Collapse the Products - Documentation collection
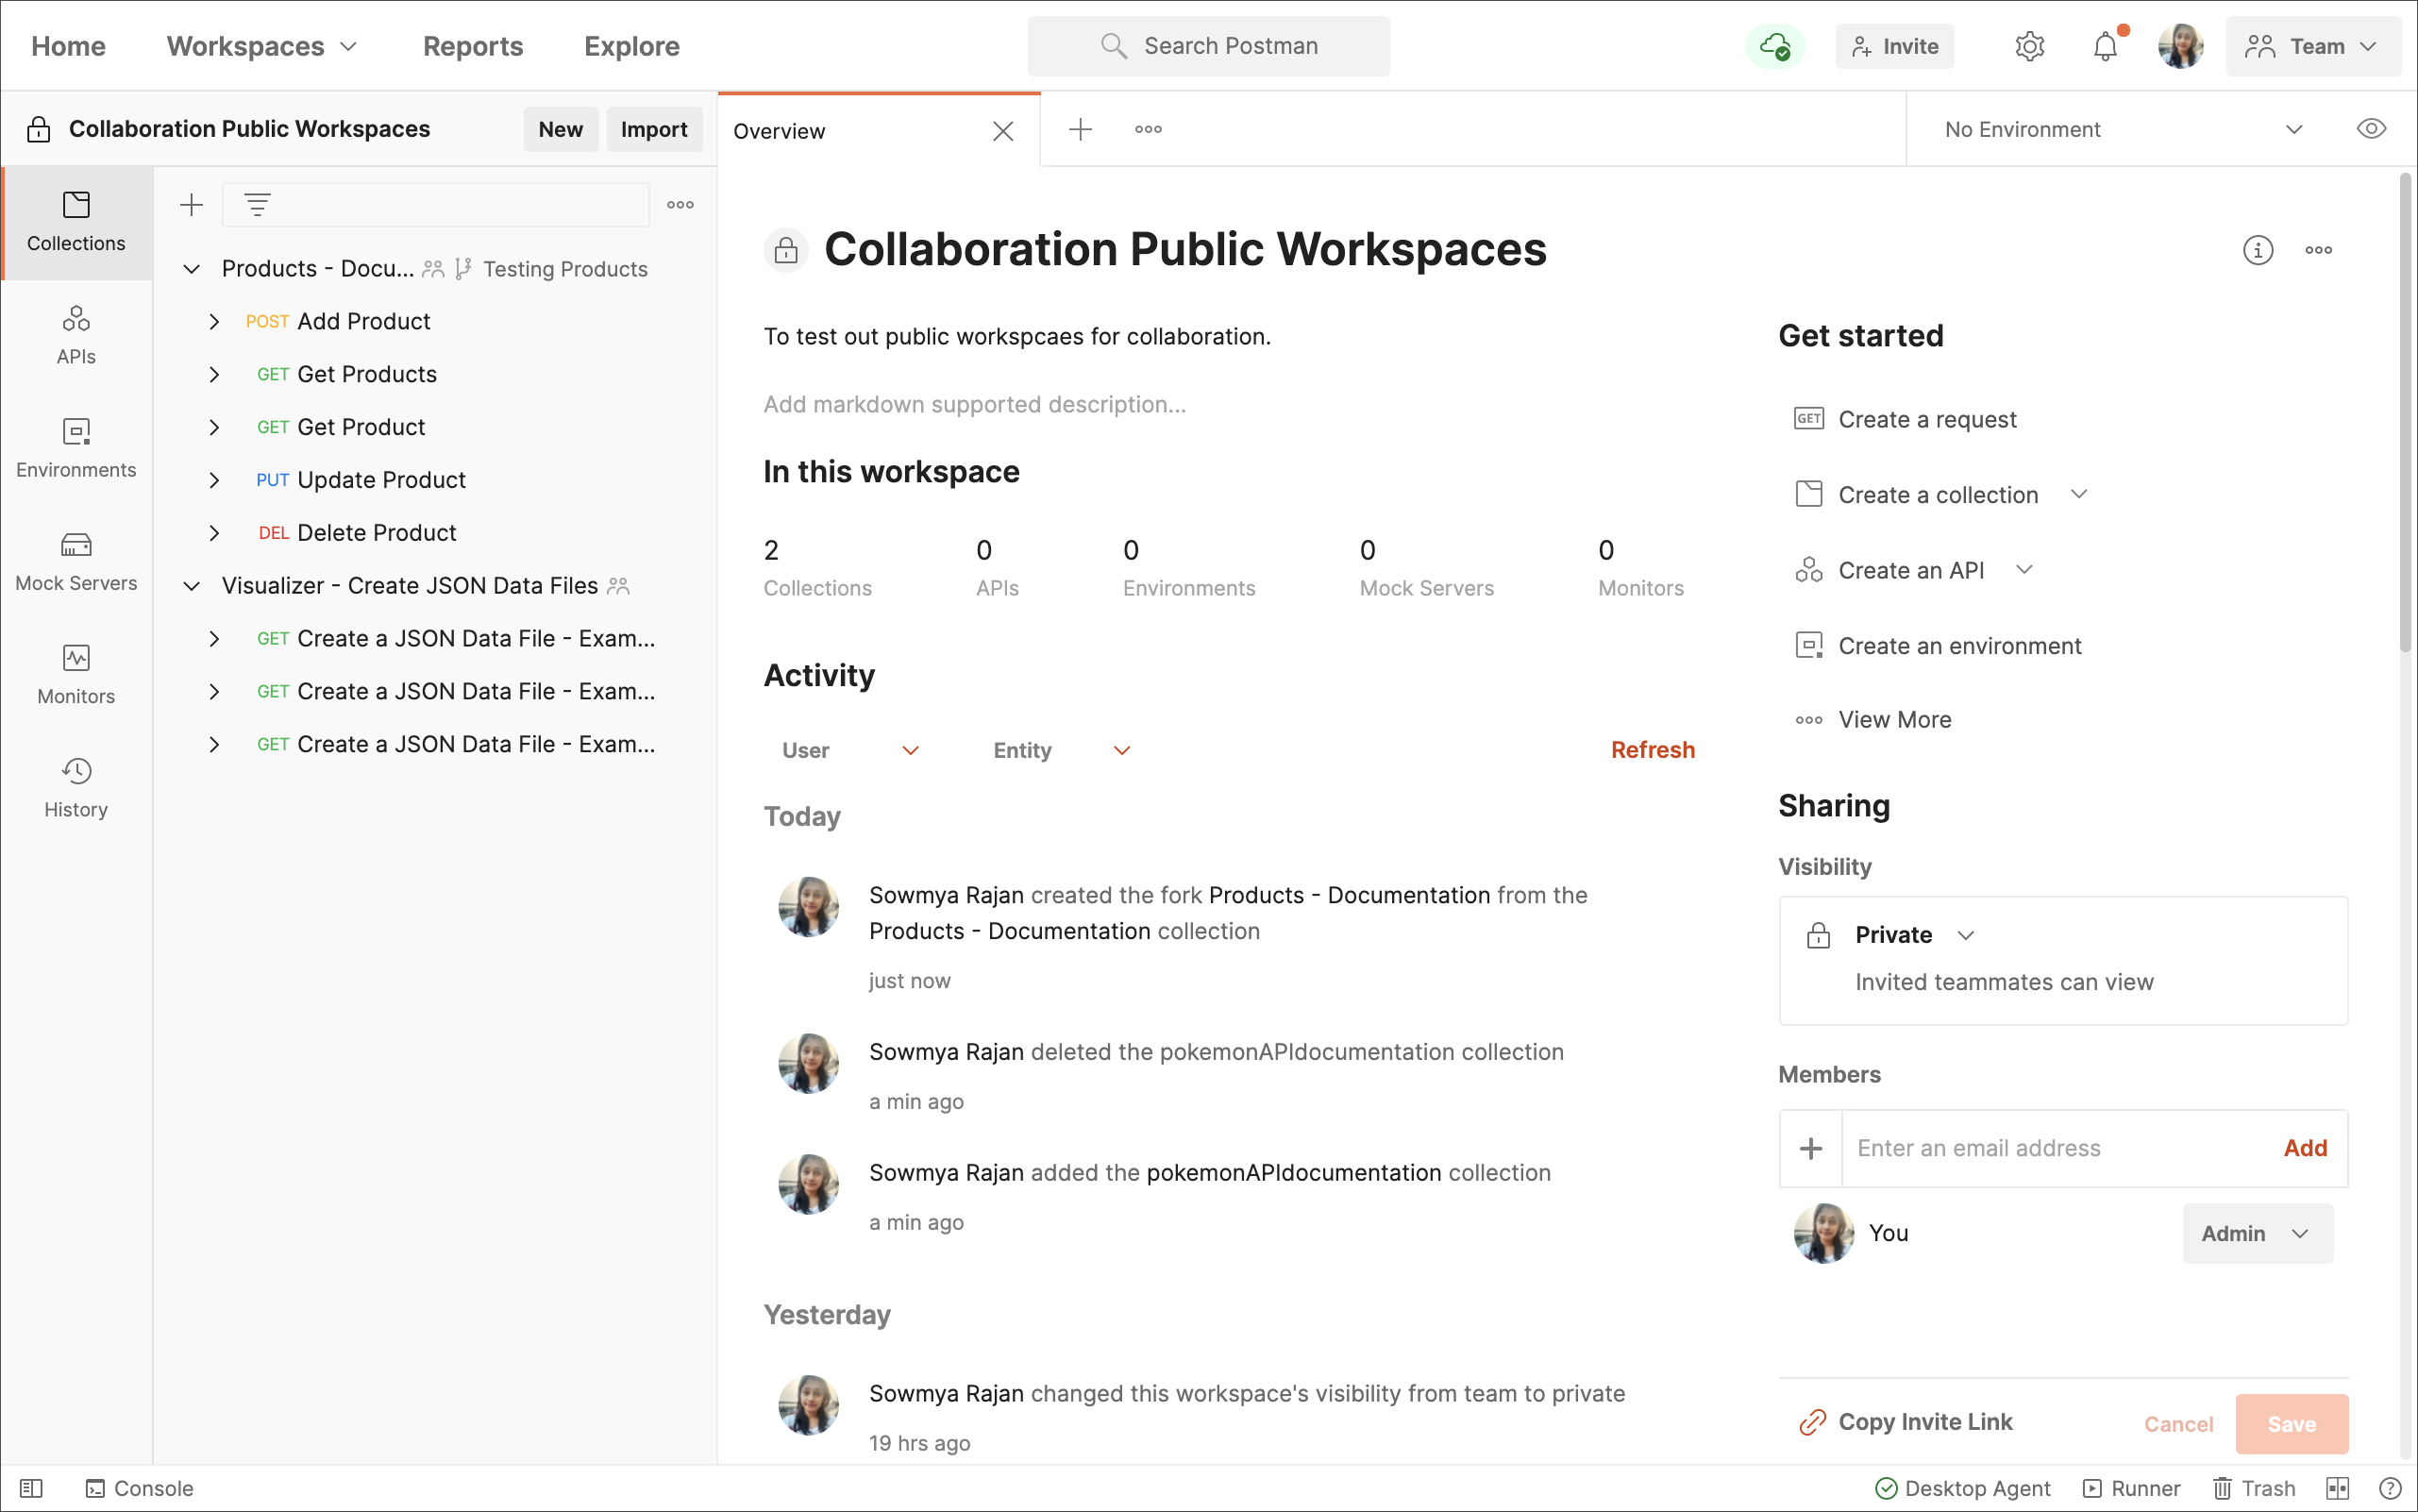 [x=191, y=269]
